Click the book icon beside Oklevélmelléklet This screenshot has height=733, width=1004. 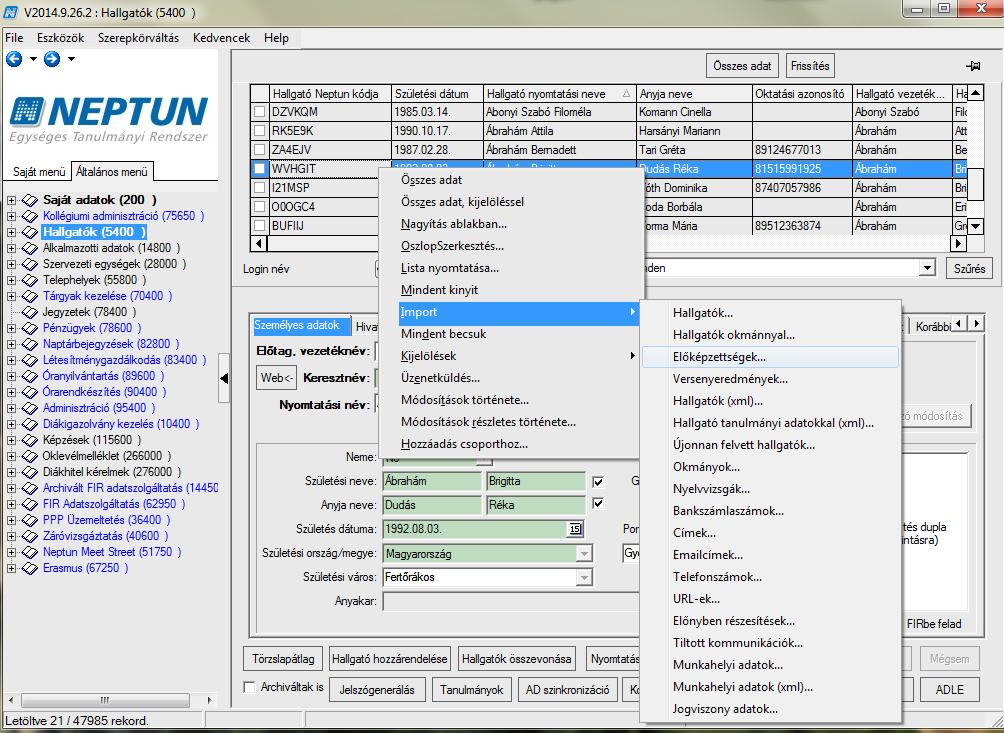click(30, 456)
